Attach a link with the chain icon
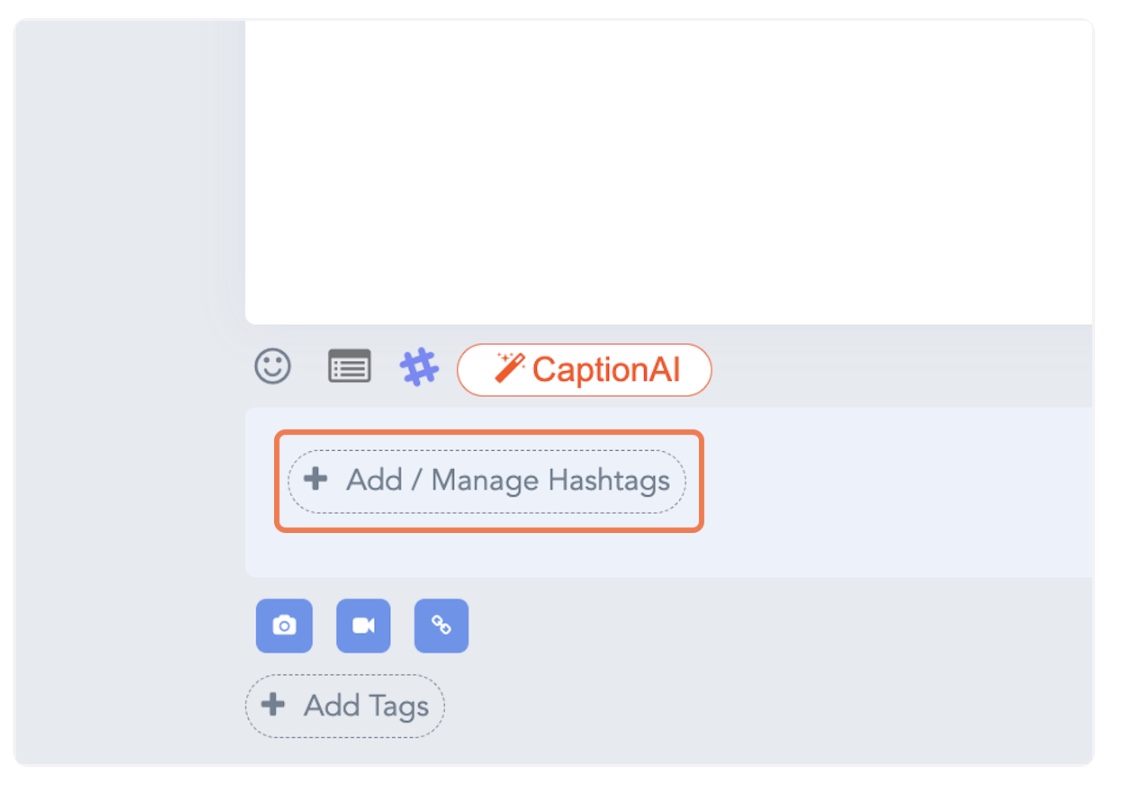This screenshot has width=1124, height=790. [x=442, y=626]
